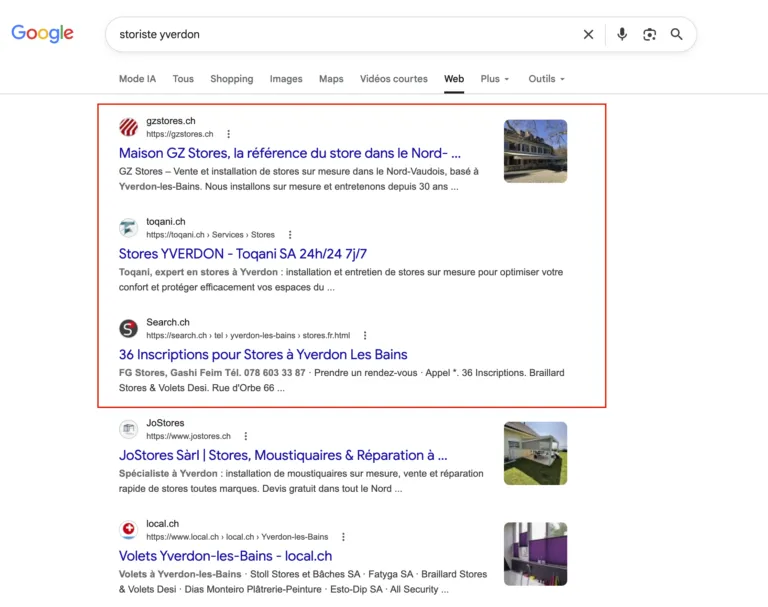Open the Maison GZ Stores result link

[x=290, y=153]
